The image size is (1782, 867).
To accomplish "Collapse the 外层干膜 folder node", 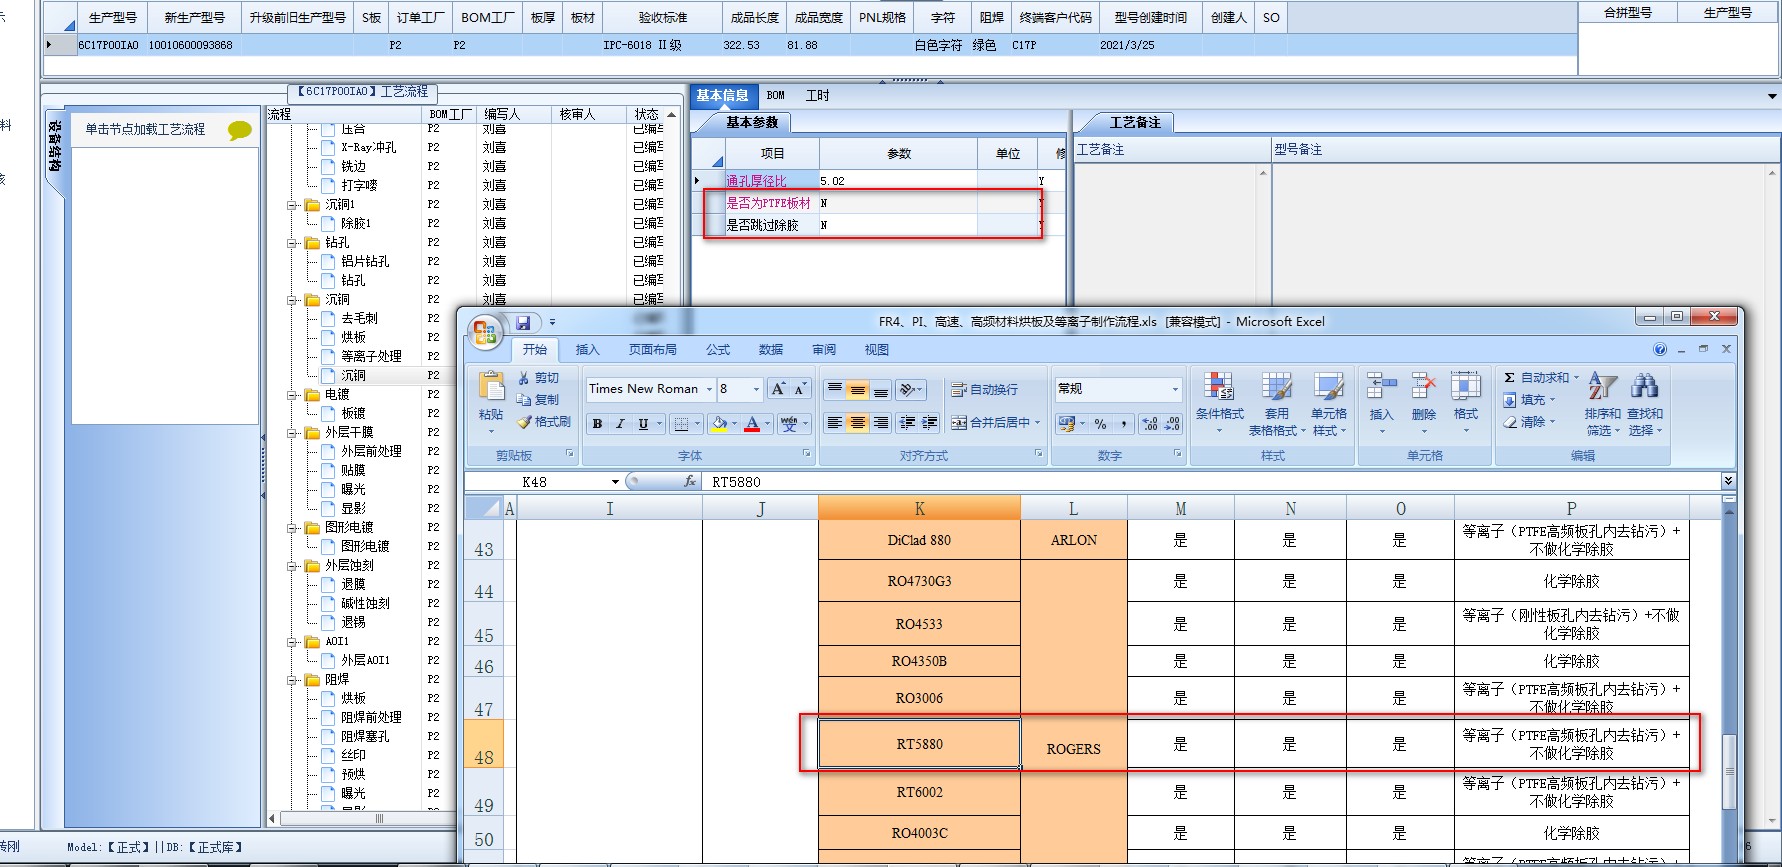I will [x=293, y=433].
